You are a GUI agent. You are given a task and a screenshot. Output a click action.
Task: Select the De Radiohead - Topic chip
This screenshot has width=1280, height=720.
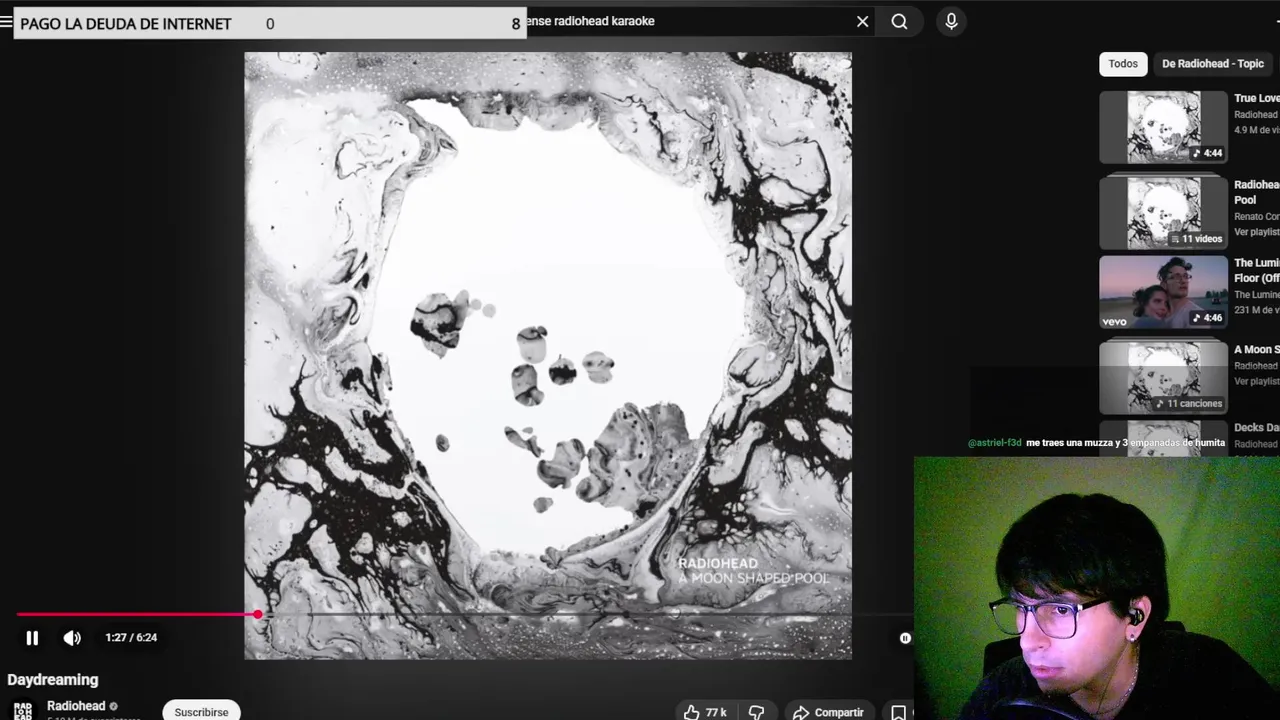1213,64
